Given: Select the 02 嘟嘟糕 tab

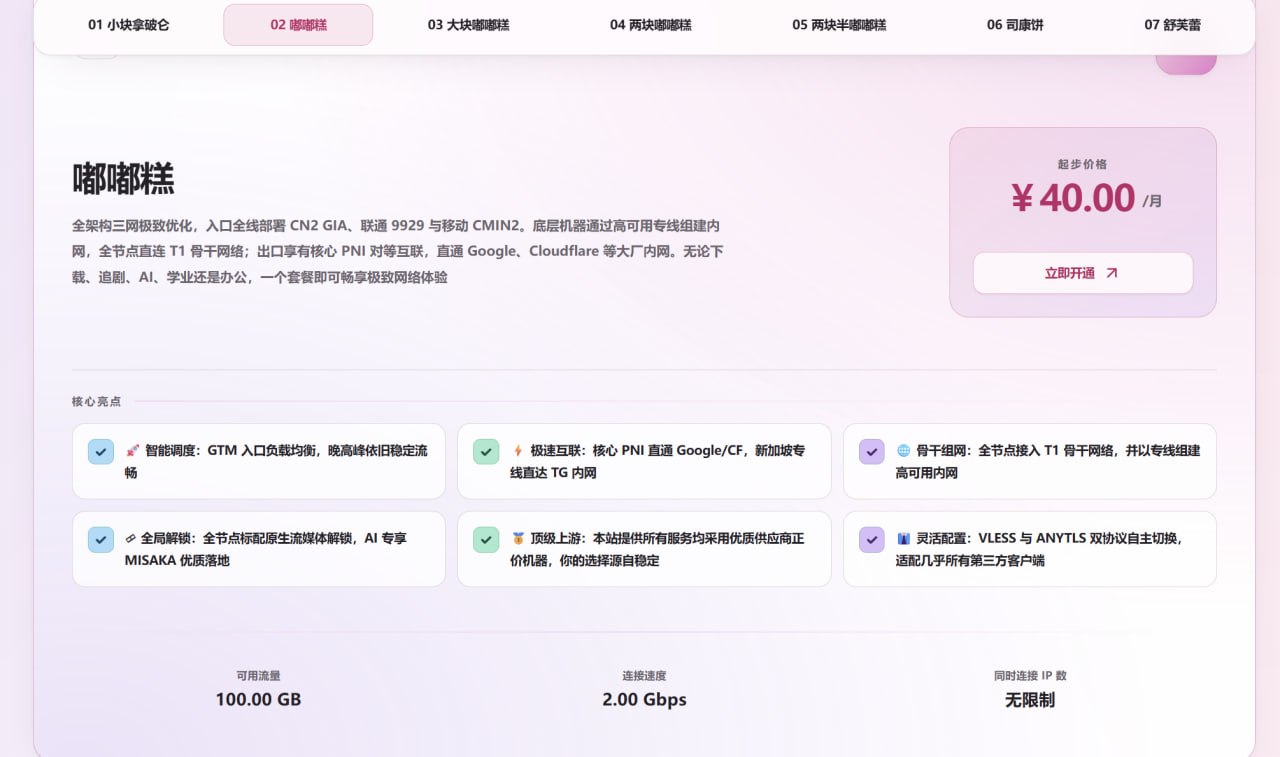Looking at the screenshot, I should (x=298, y=25).
